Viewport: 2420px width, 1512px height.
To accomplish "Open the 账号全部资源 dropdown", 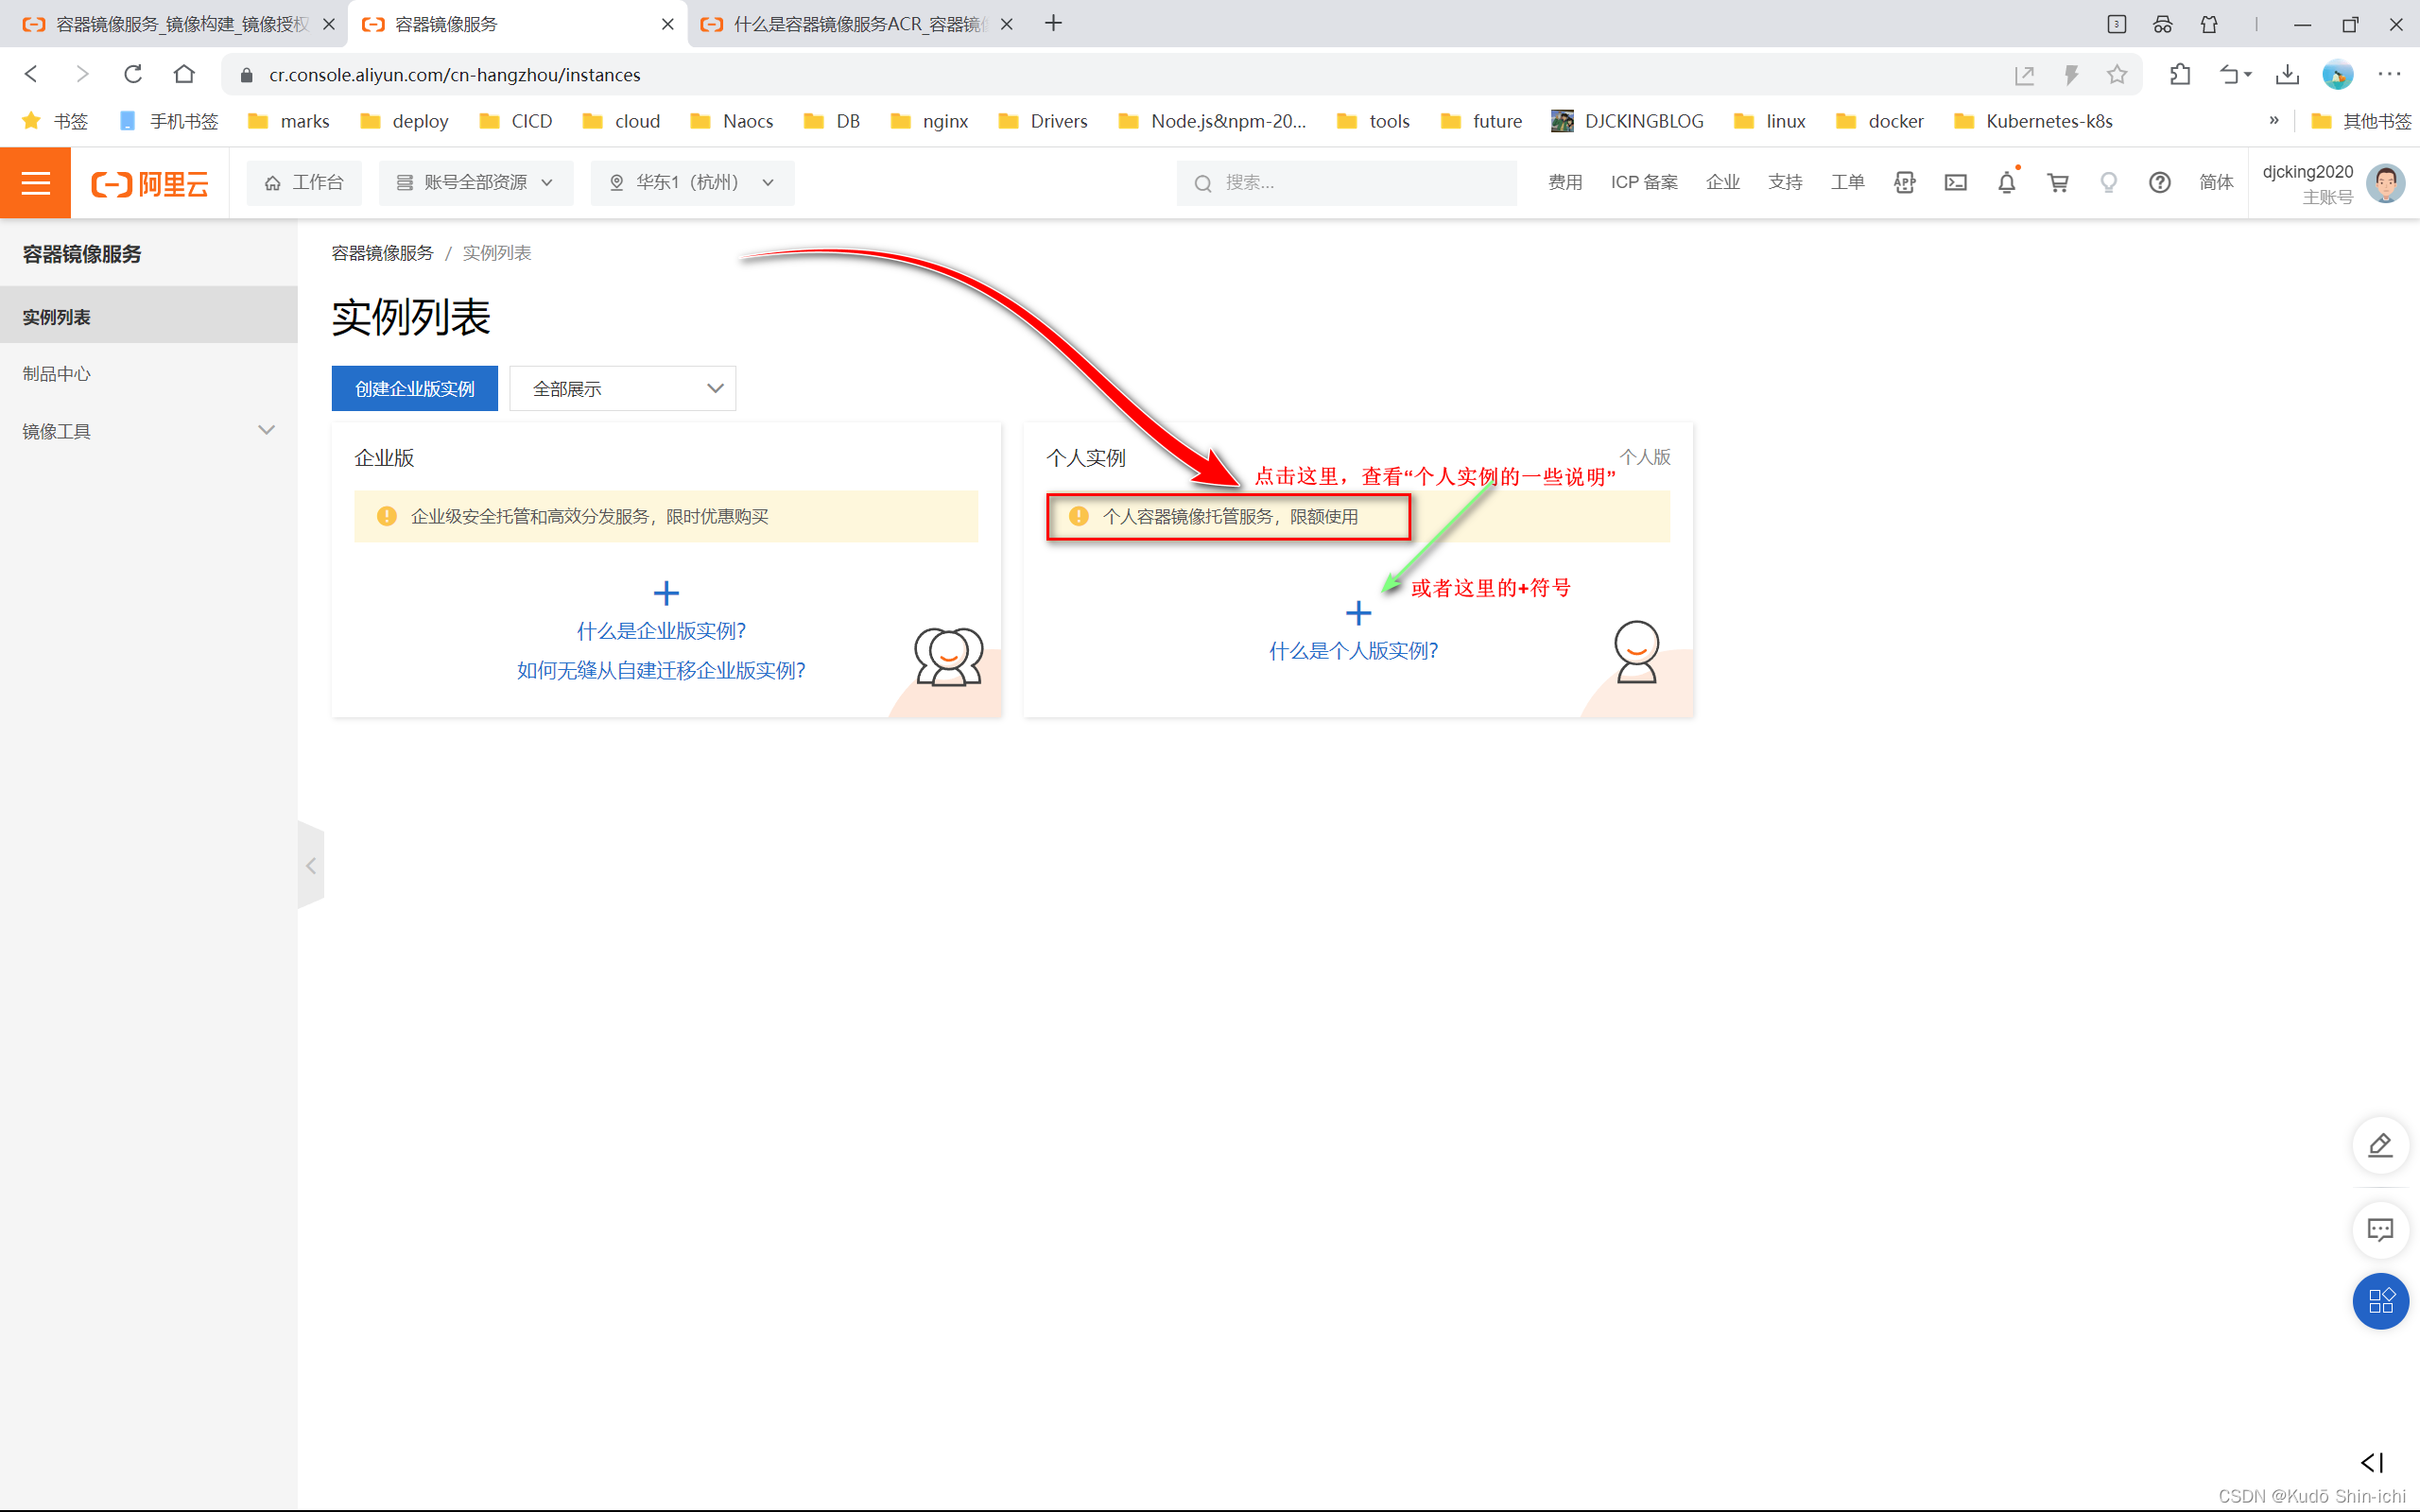I will [x=475, y=183].
